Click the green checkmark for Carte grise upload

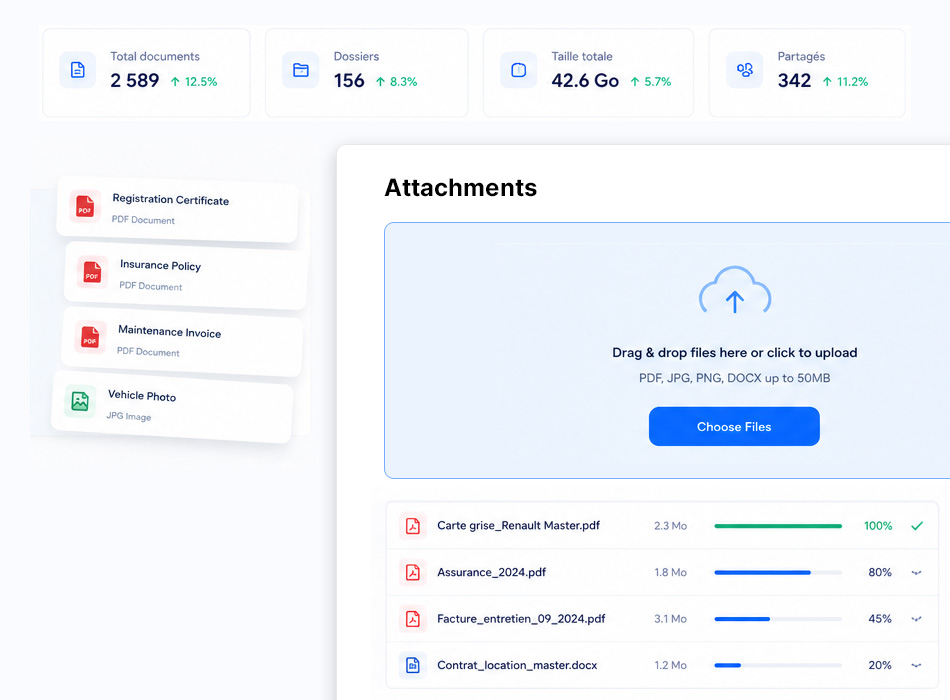click(x=917, y=526)
